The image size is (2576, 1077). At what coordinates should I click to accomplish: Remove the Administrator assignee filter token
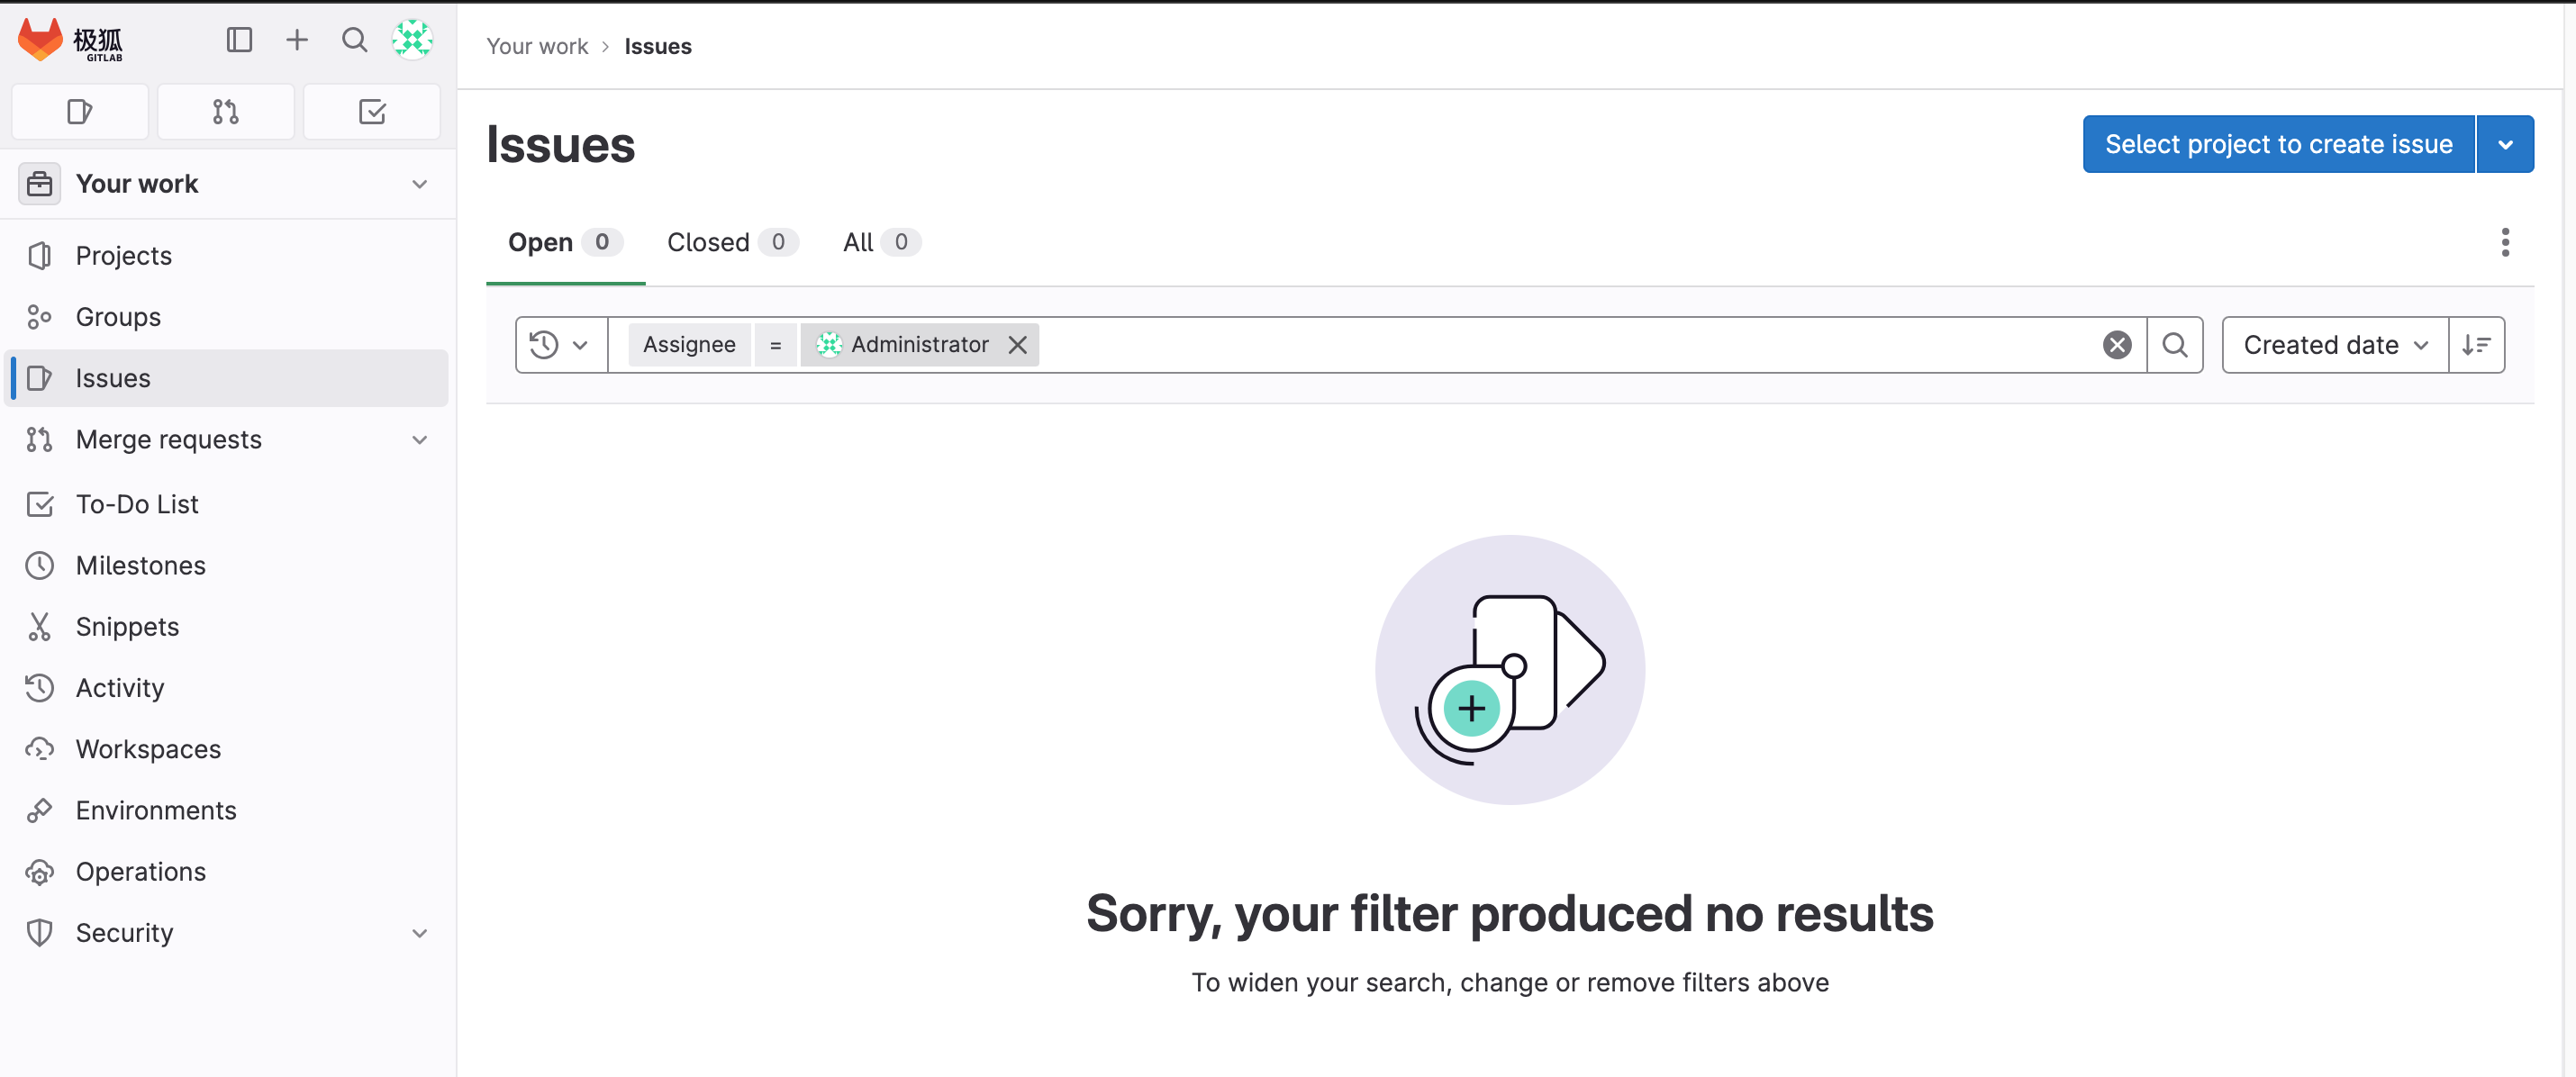tap(1017, 345)
